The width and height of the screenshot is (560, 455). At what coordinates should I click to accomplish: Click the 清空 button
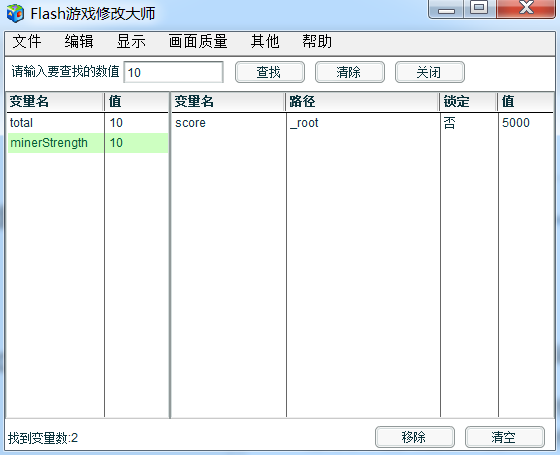(505, 437)
